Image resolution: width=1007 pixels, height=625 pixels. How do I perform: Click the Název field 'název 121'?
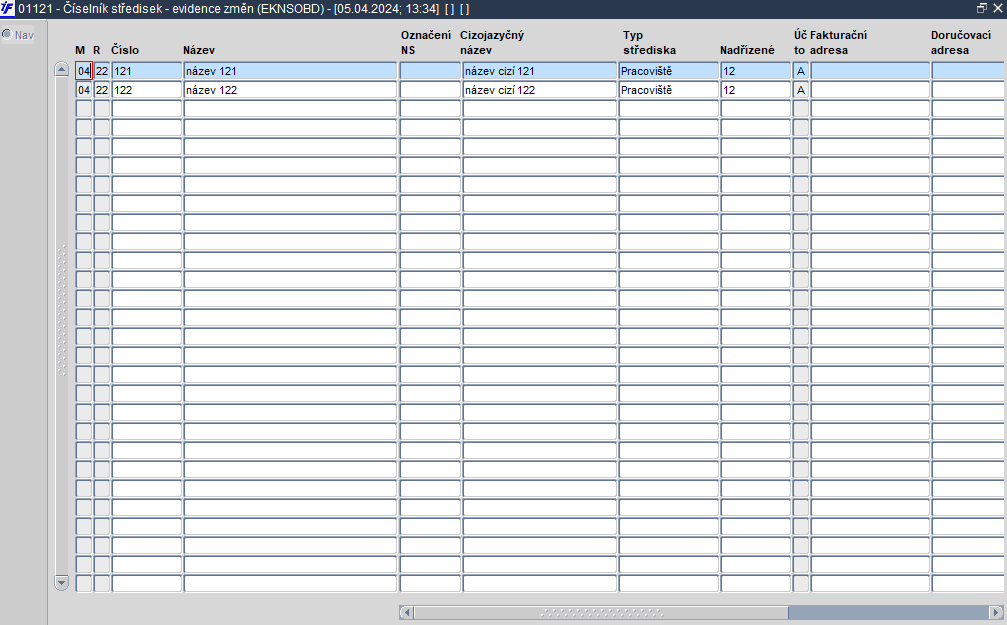click(x=290, y=71)
